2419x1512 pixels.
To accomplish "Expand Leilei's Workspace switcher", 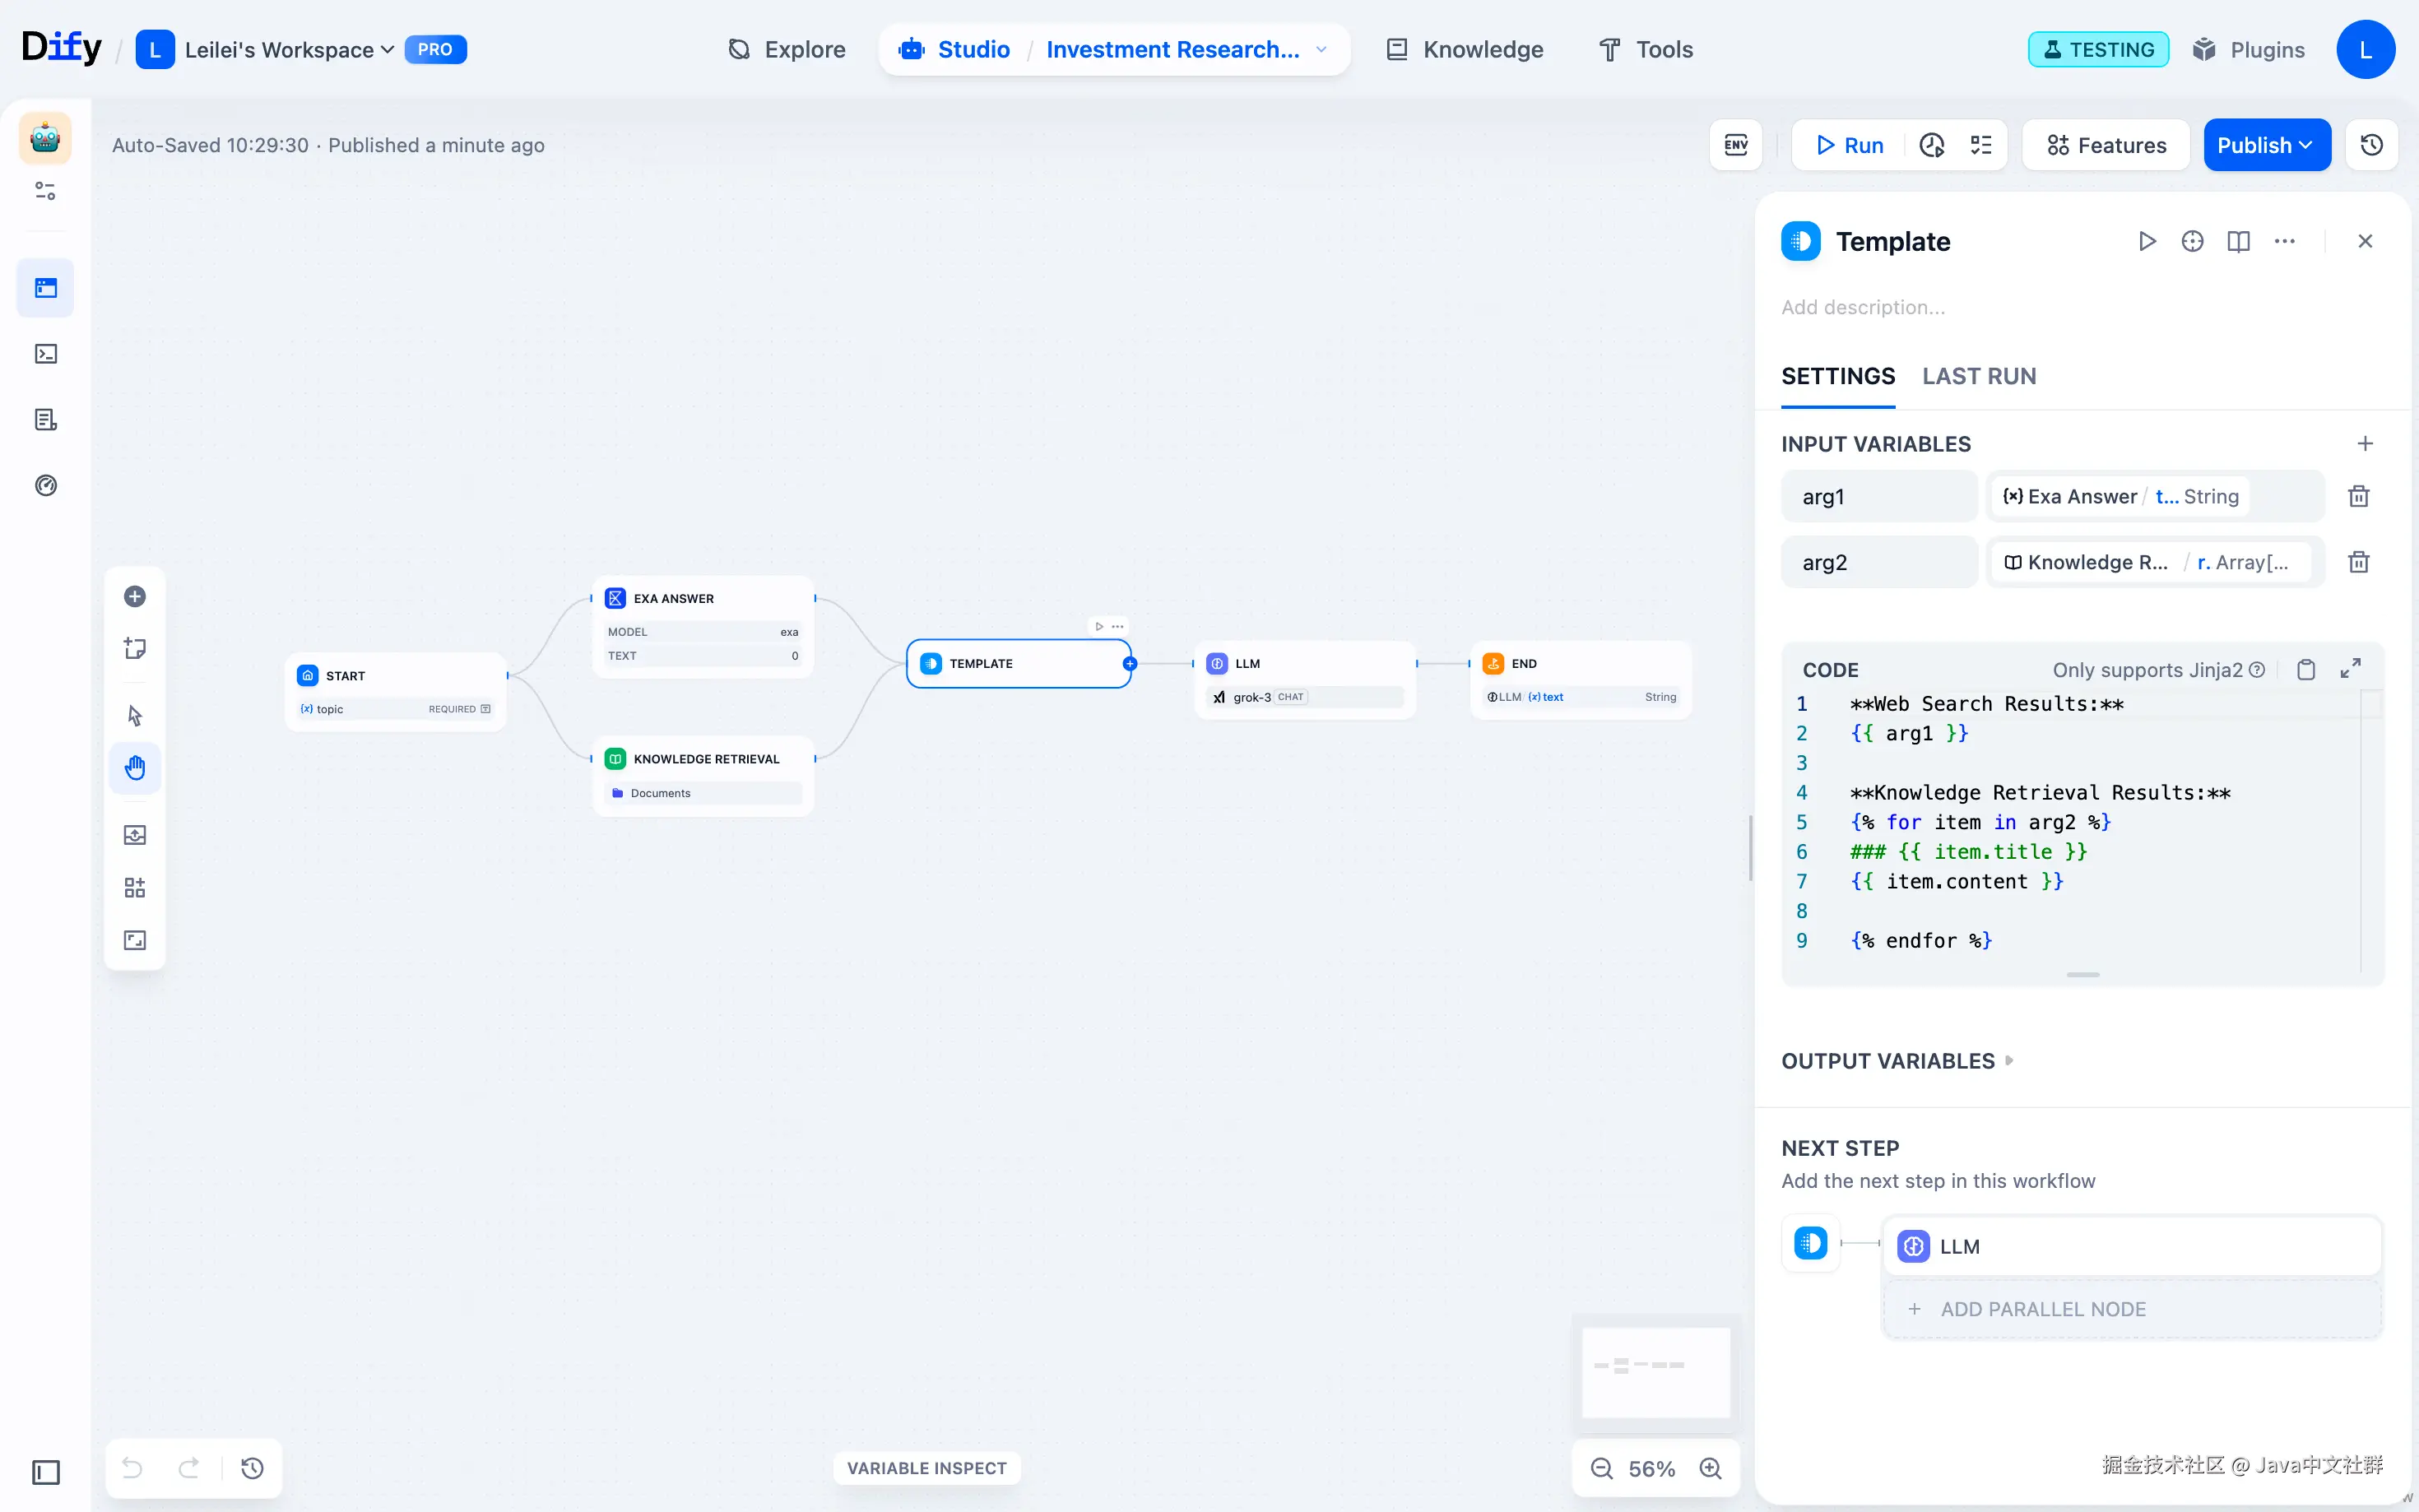I will tap(290, 50).
